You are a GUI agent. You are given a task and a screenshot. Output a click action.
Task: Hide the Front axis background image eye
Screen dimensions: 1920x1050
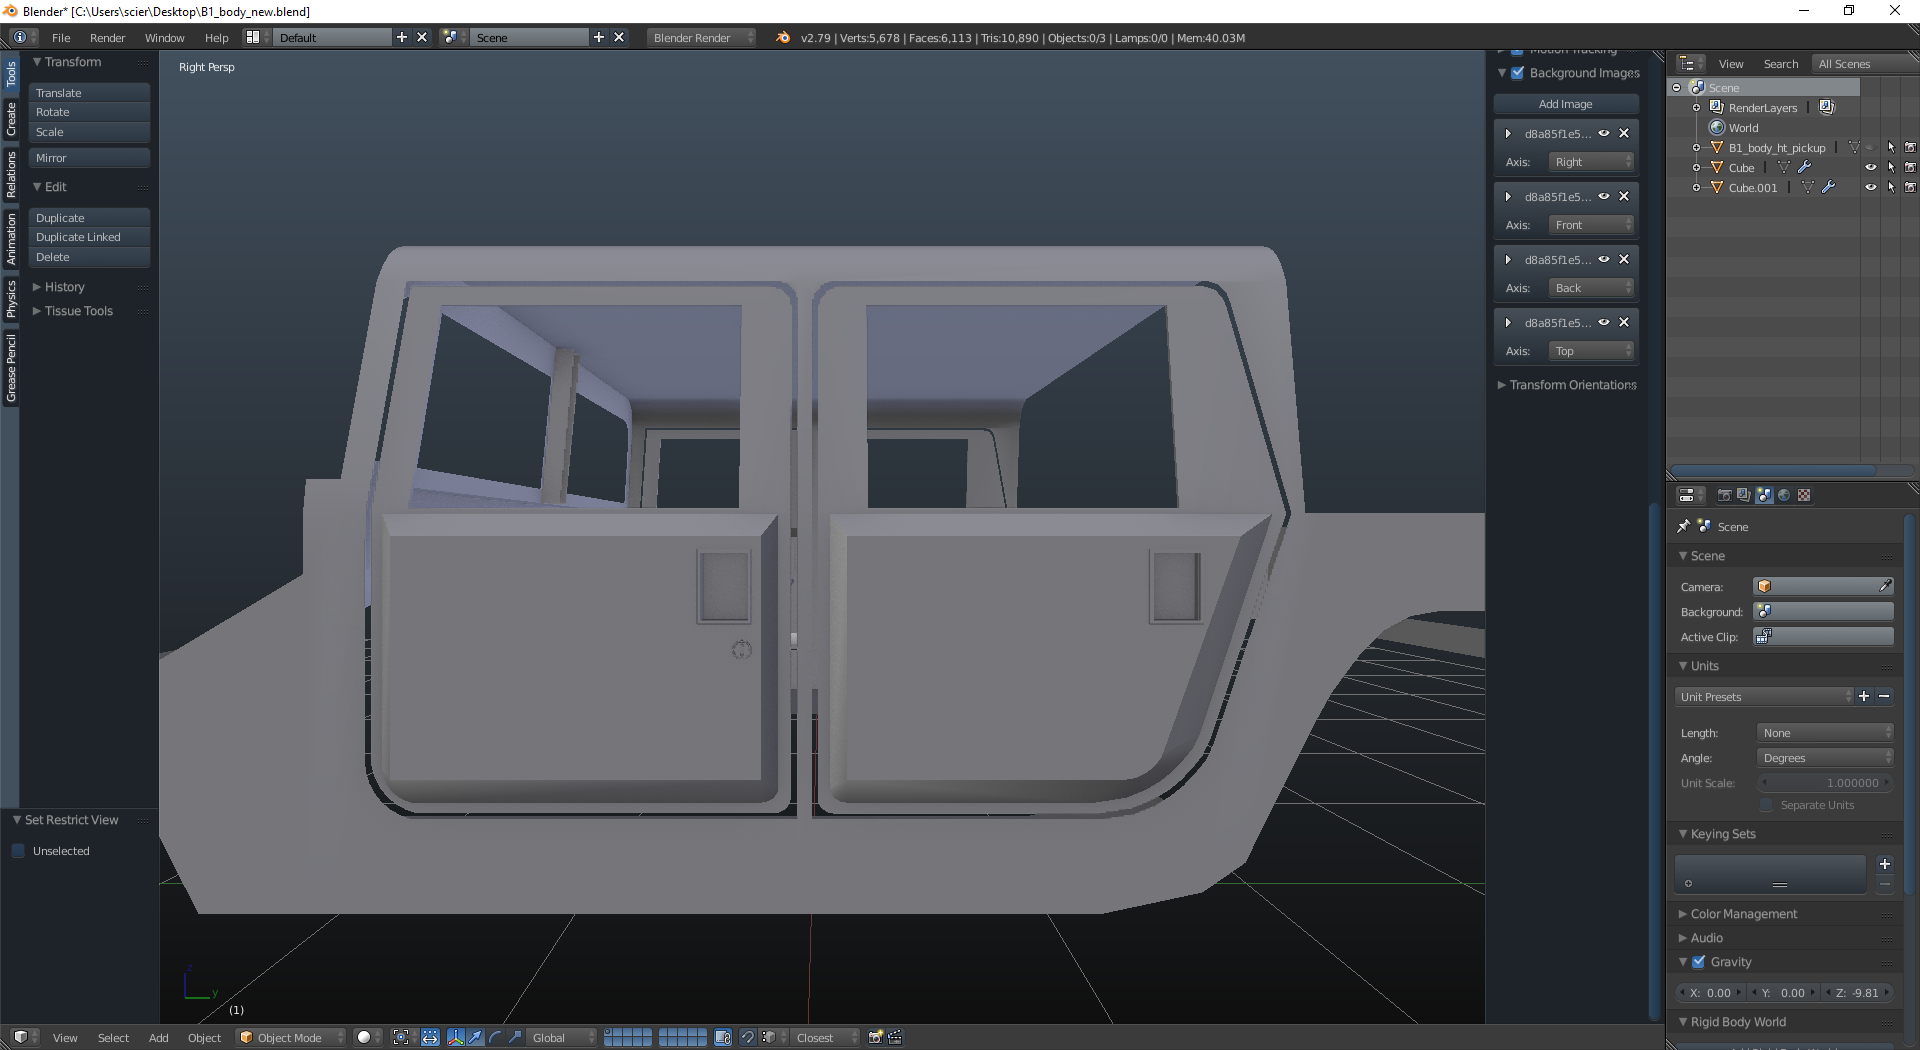click(1604, 196)
